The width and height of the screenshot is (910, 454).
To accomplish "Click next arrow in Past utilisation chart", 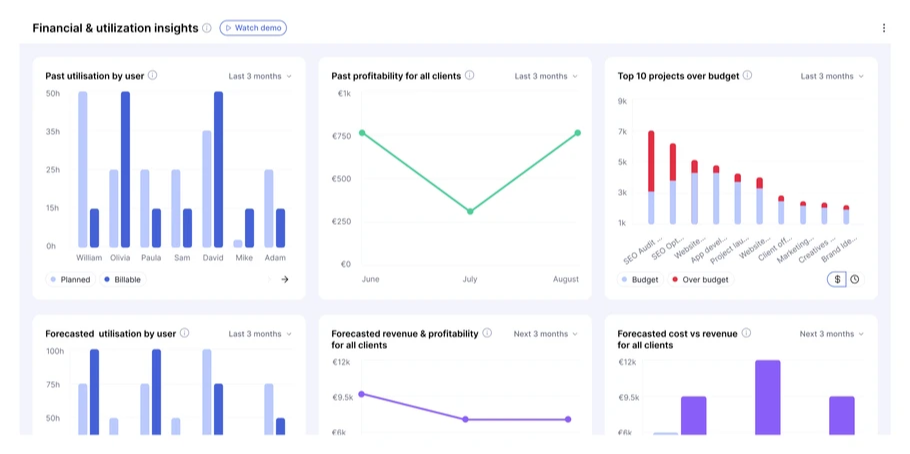I will 285,280.
